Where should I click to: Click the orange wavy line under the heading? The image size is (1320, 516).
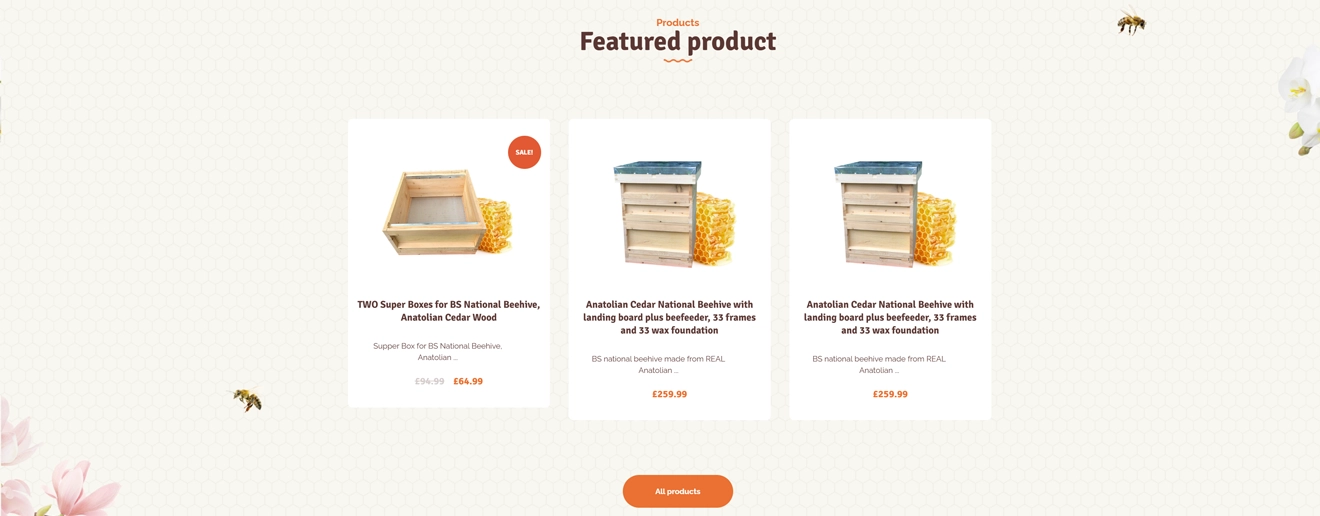pos(677,61)
